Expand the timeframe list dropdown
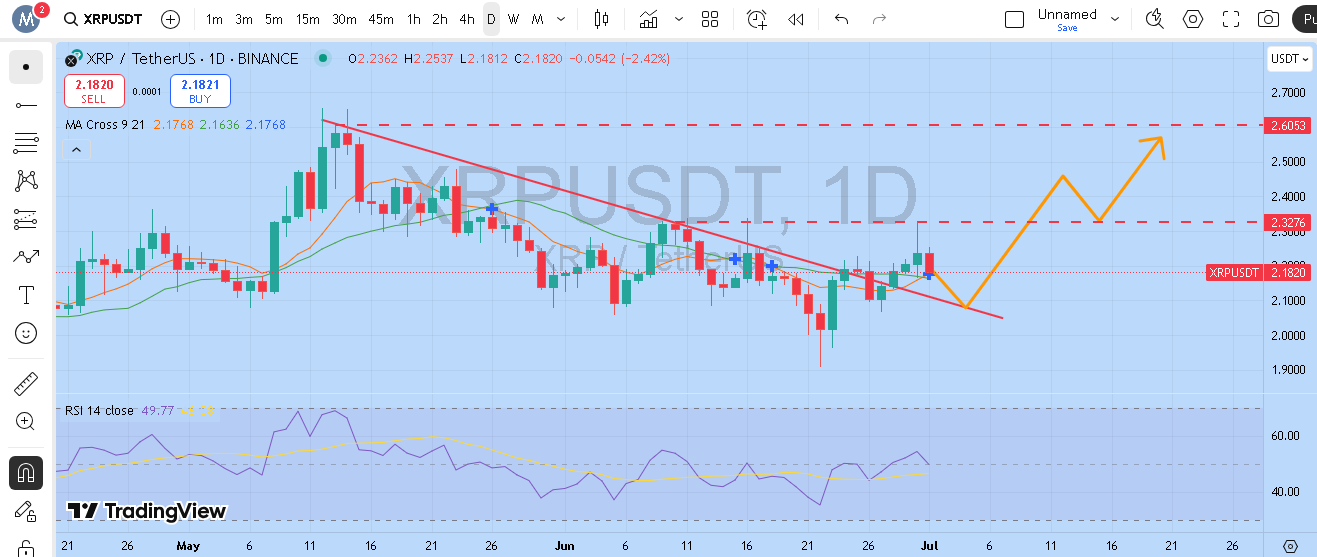1317x557 pixels. [x=563, y=19]
